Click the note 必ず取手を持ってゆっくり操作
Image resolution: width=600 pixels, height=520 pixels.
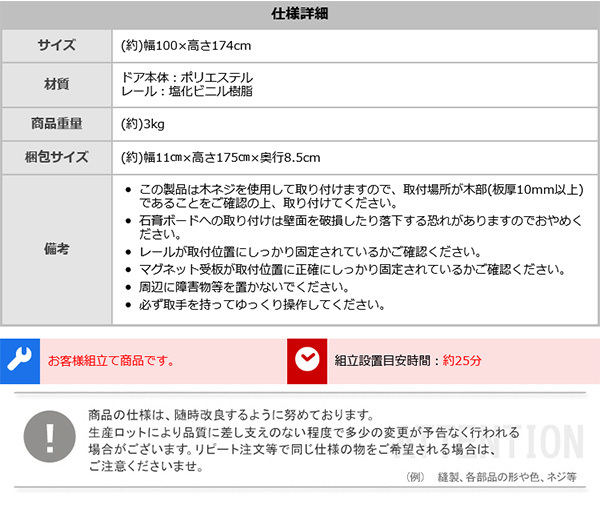[262, 305]
